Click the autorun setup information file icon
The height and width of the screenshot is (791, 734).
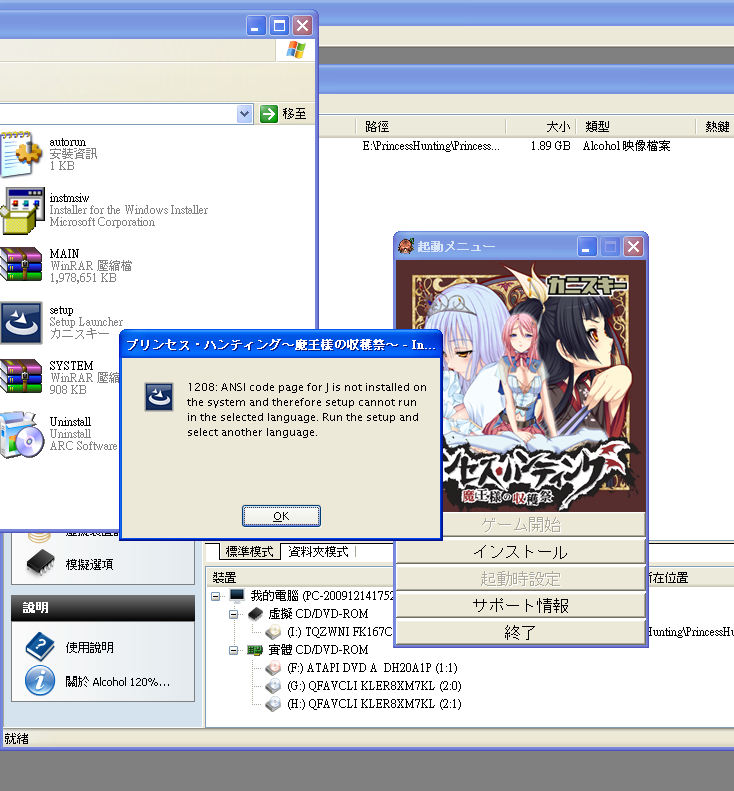(x=20, y=153)
